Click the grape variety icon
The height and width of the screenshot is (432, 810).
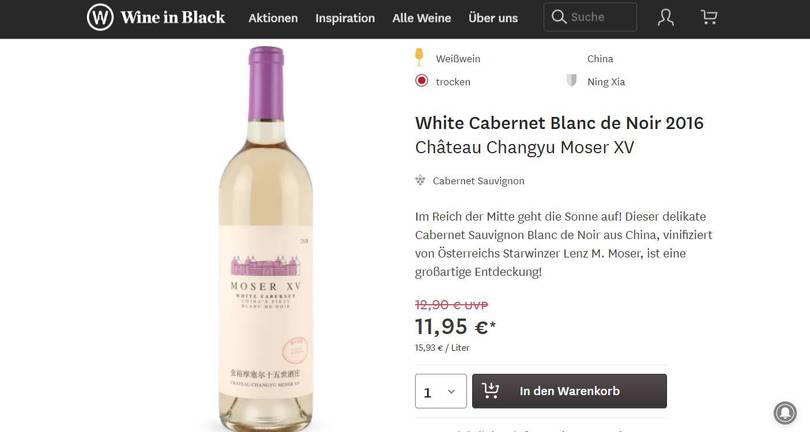tap(421, 181)
